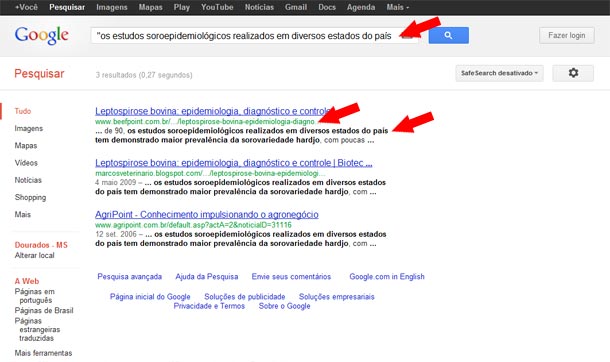610x362 pixels.
Task: Open Sobre o Google link
Action: tap(284, 306)
